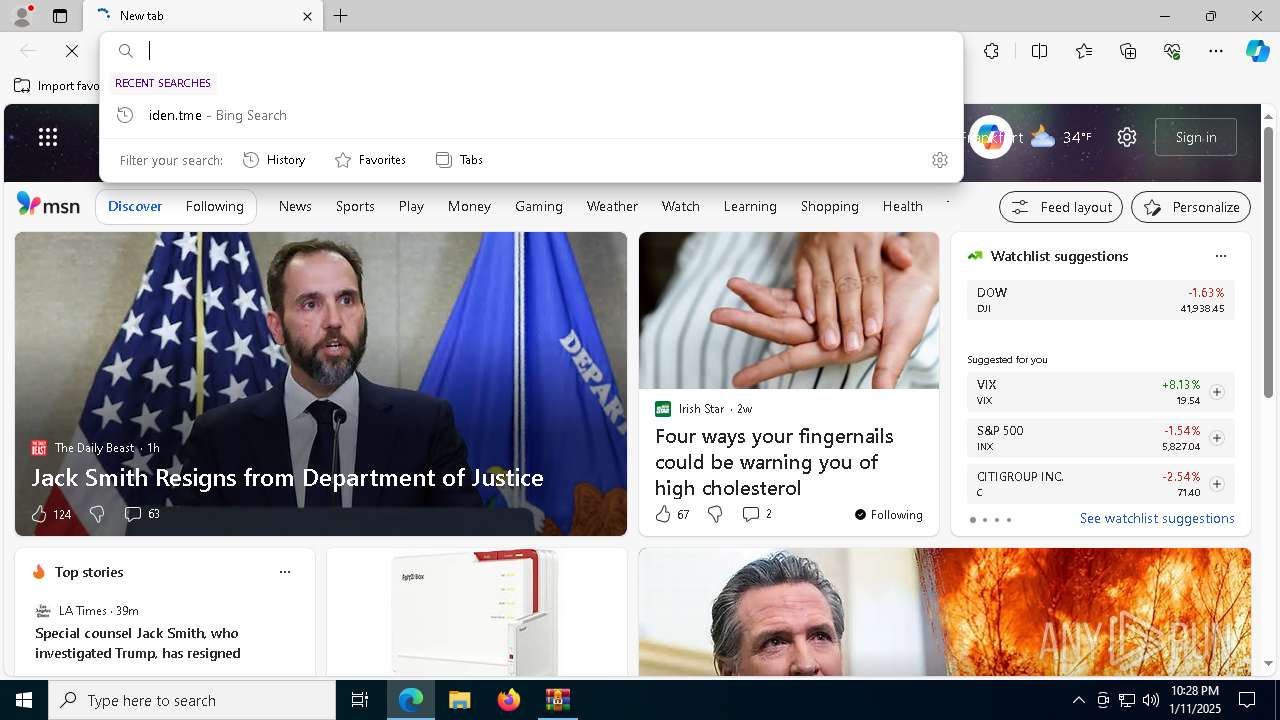Like the Irish Star fingernails article

pos(672,514)
